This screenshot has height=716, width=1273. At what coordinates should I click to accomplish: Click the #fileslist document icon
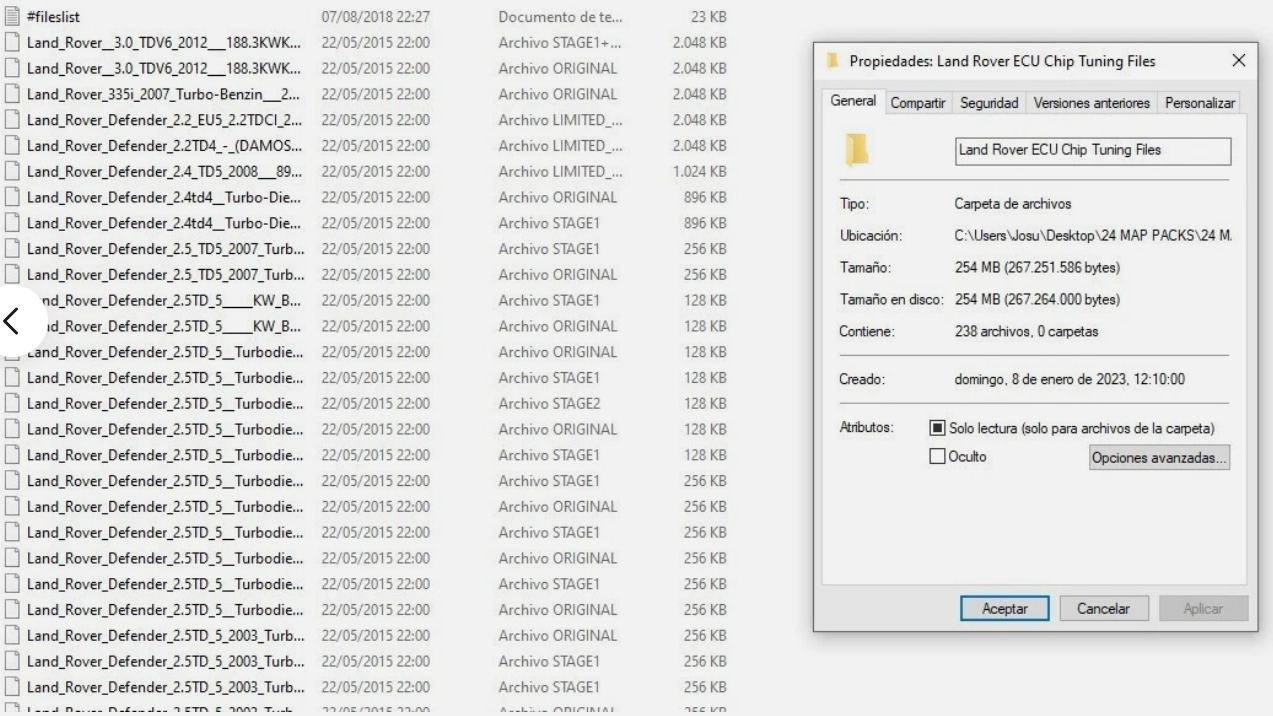coord(11,15)
